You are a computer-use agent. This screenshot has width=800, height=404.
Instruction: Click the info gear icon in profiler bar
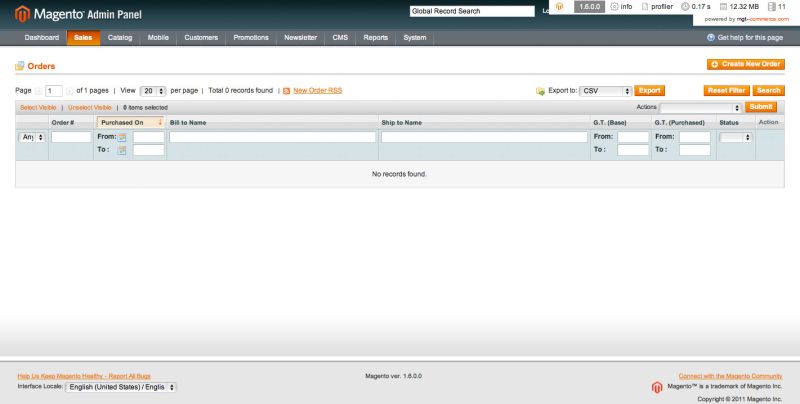[614, 7]
